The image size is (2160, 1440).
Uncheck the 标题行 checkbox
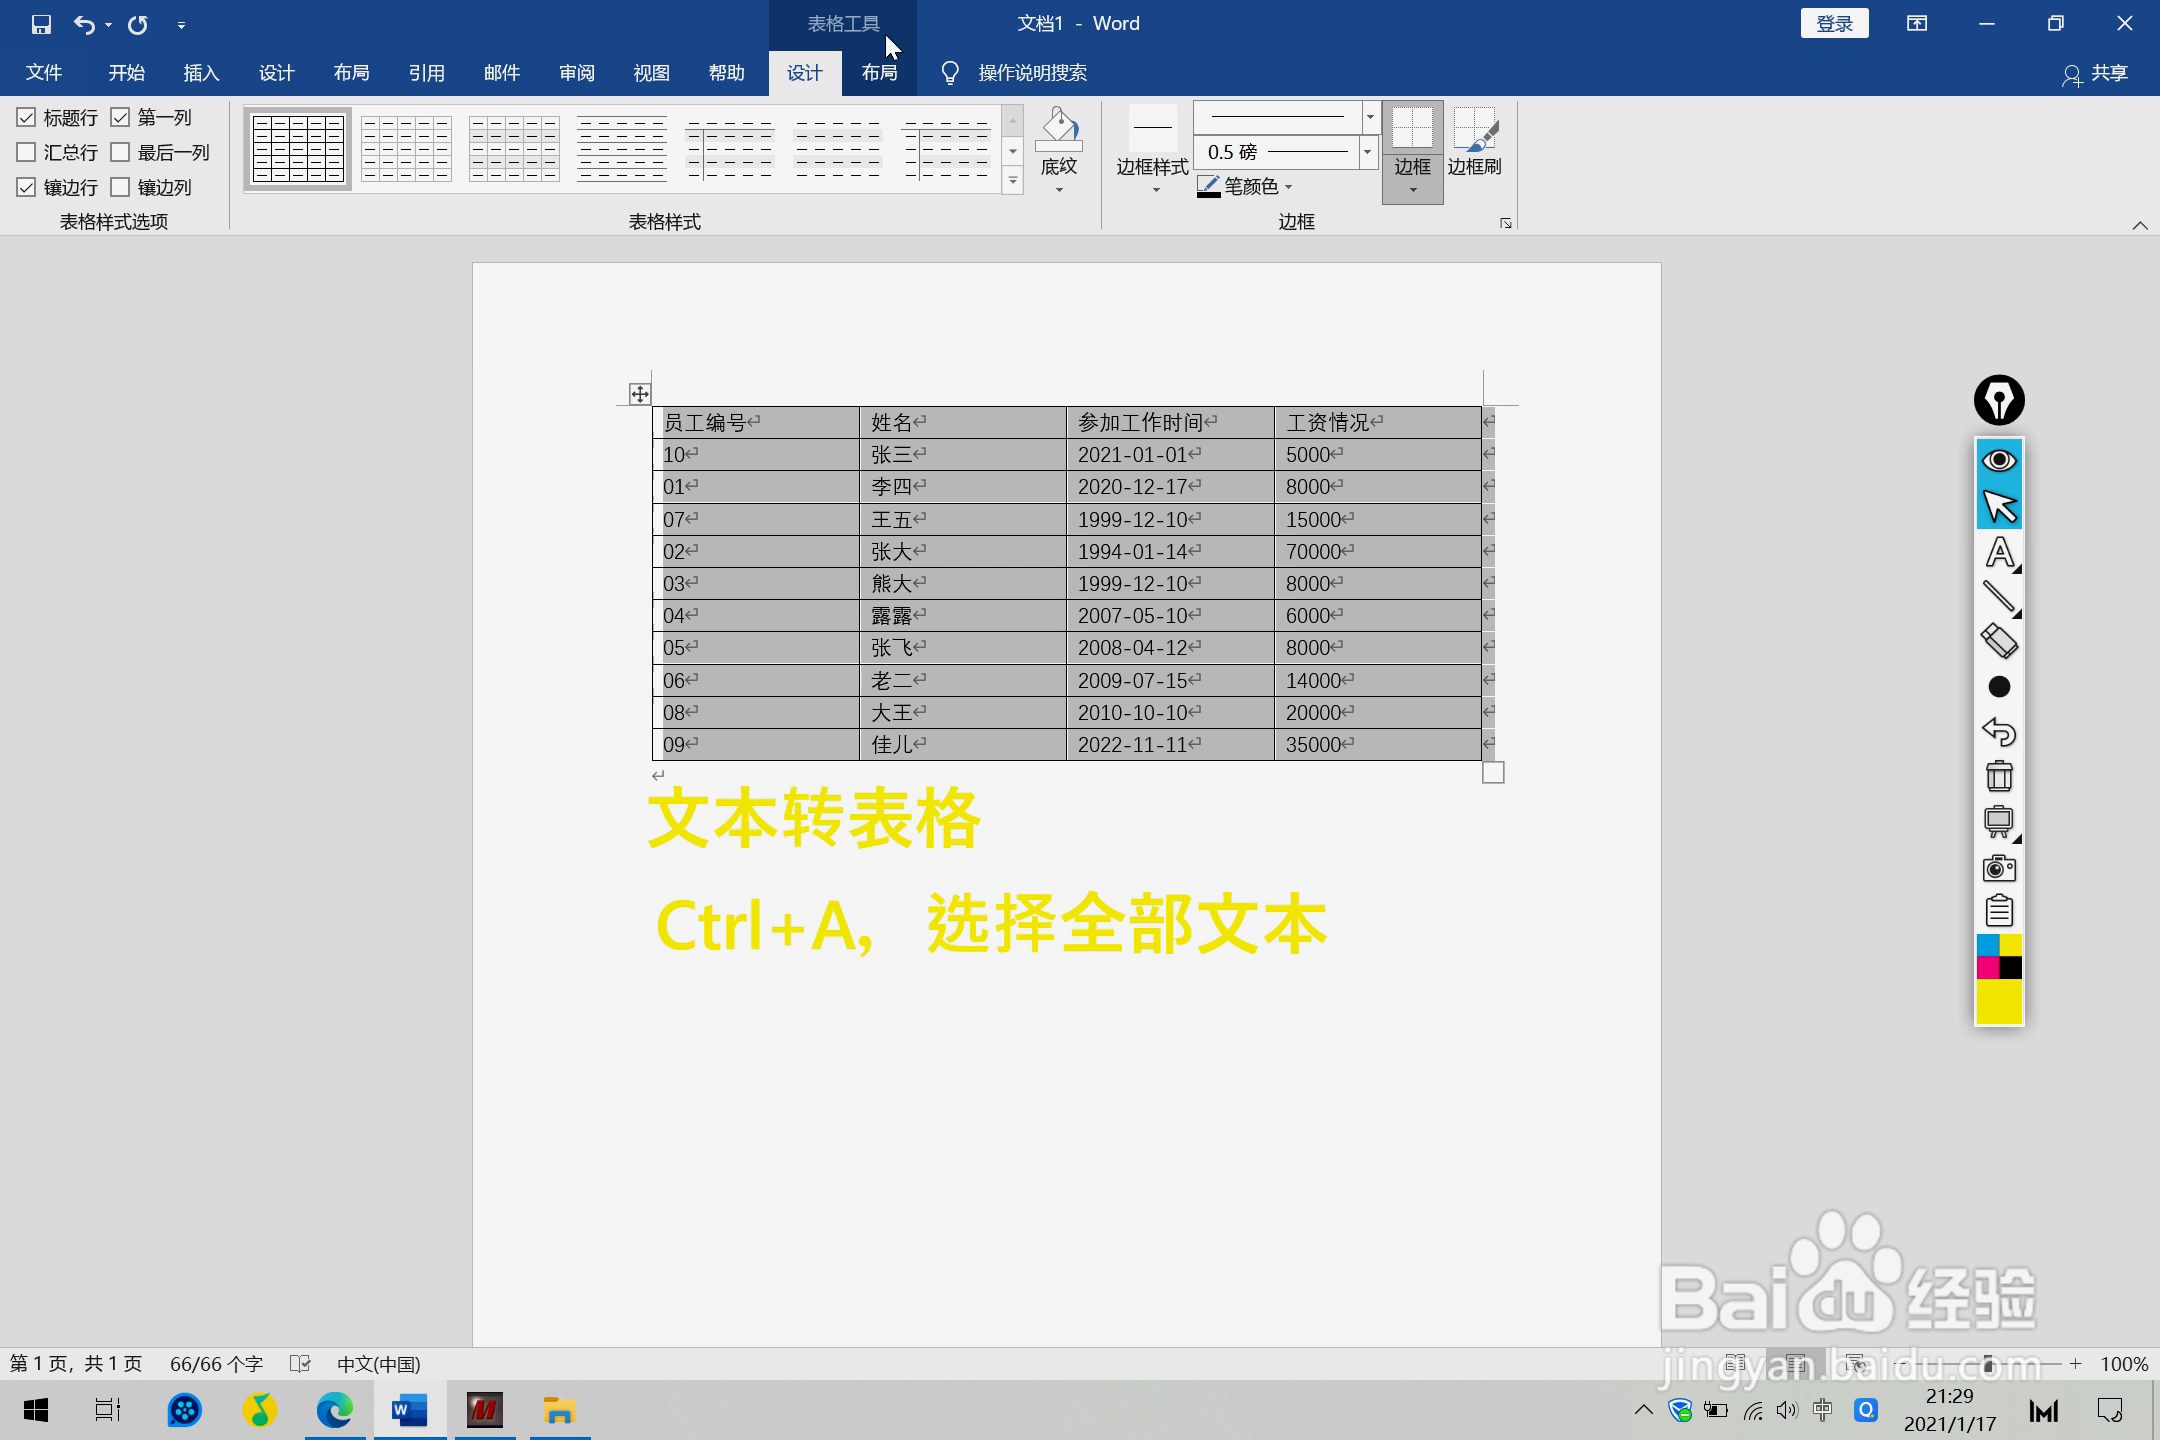[27, 117]
